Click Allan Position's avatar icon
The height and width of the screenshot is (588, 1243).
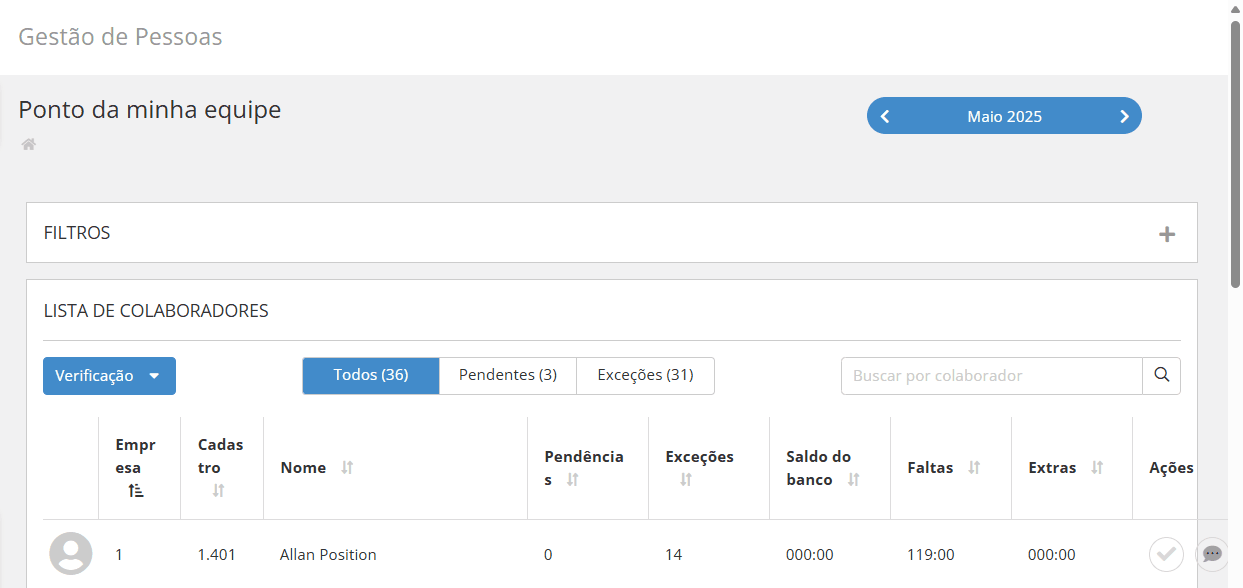point(71,553)
